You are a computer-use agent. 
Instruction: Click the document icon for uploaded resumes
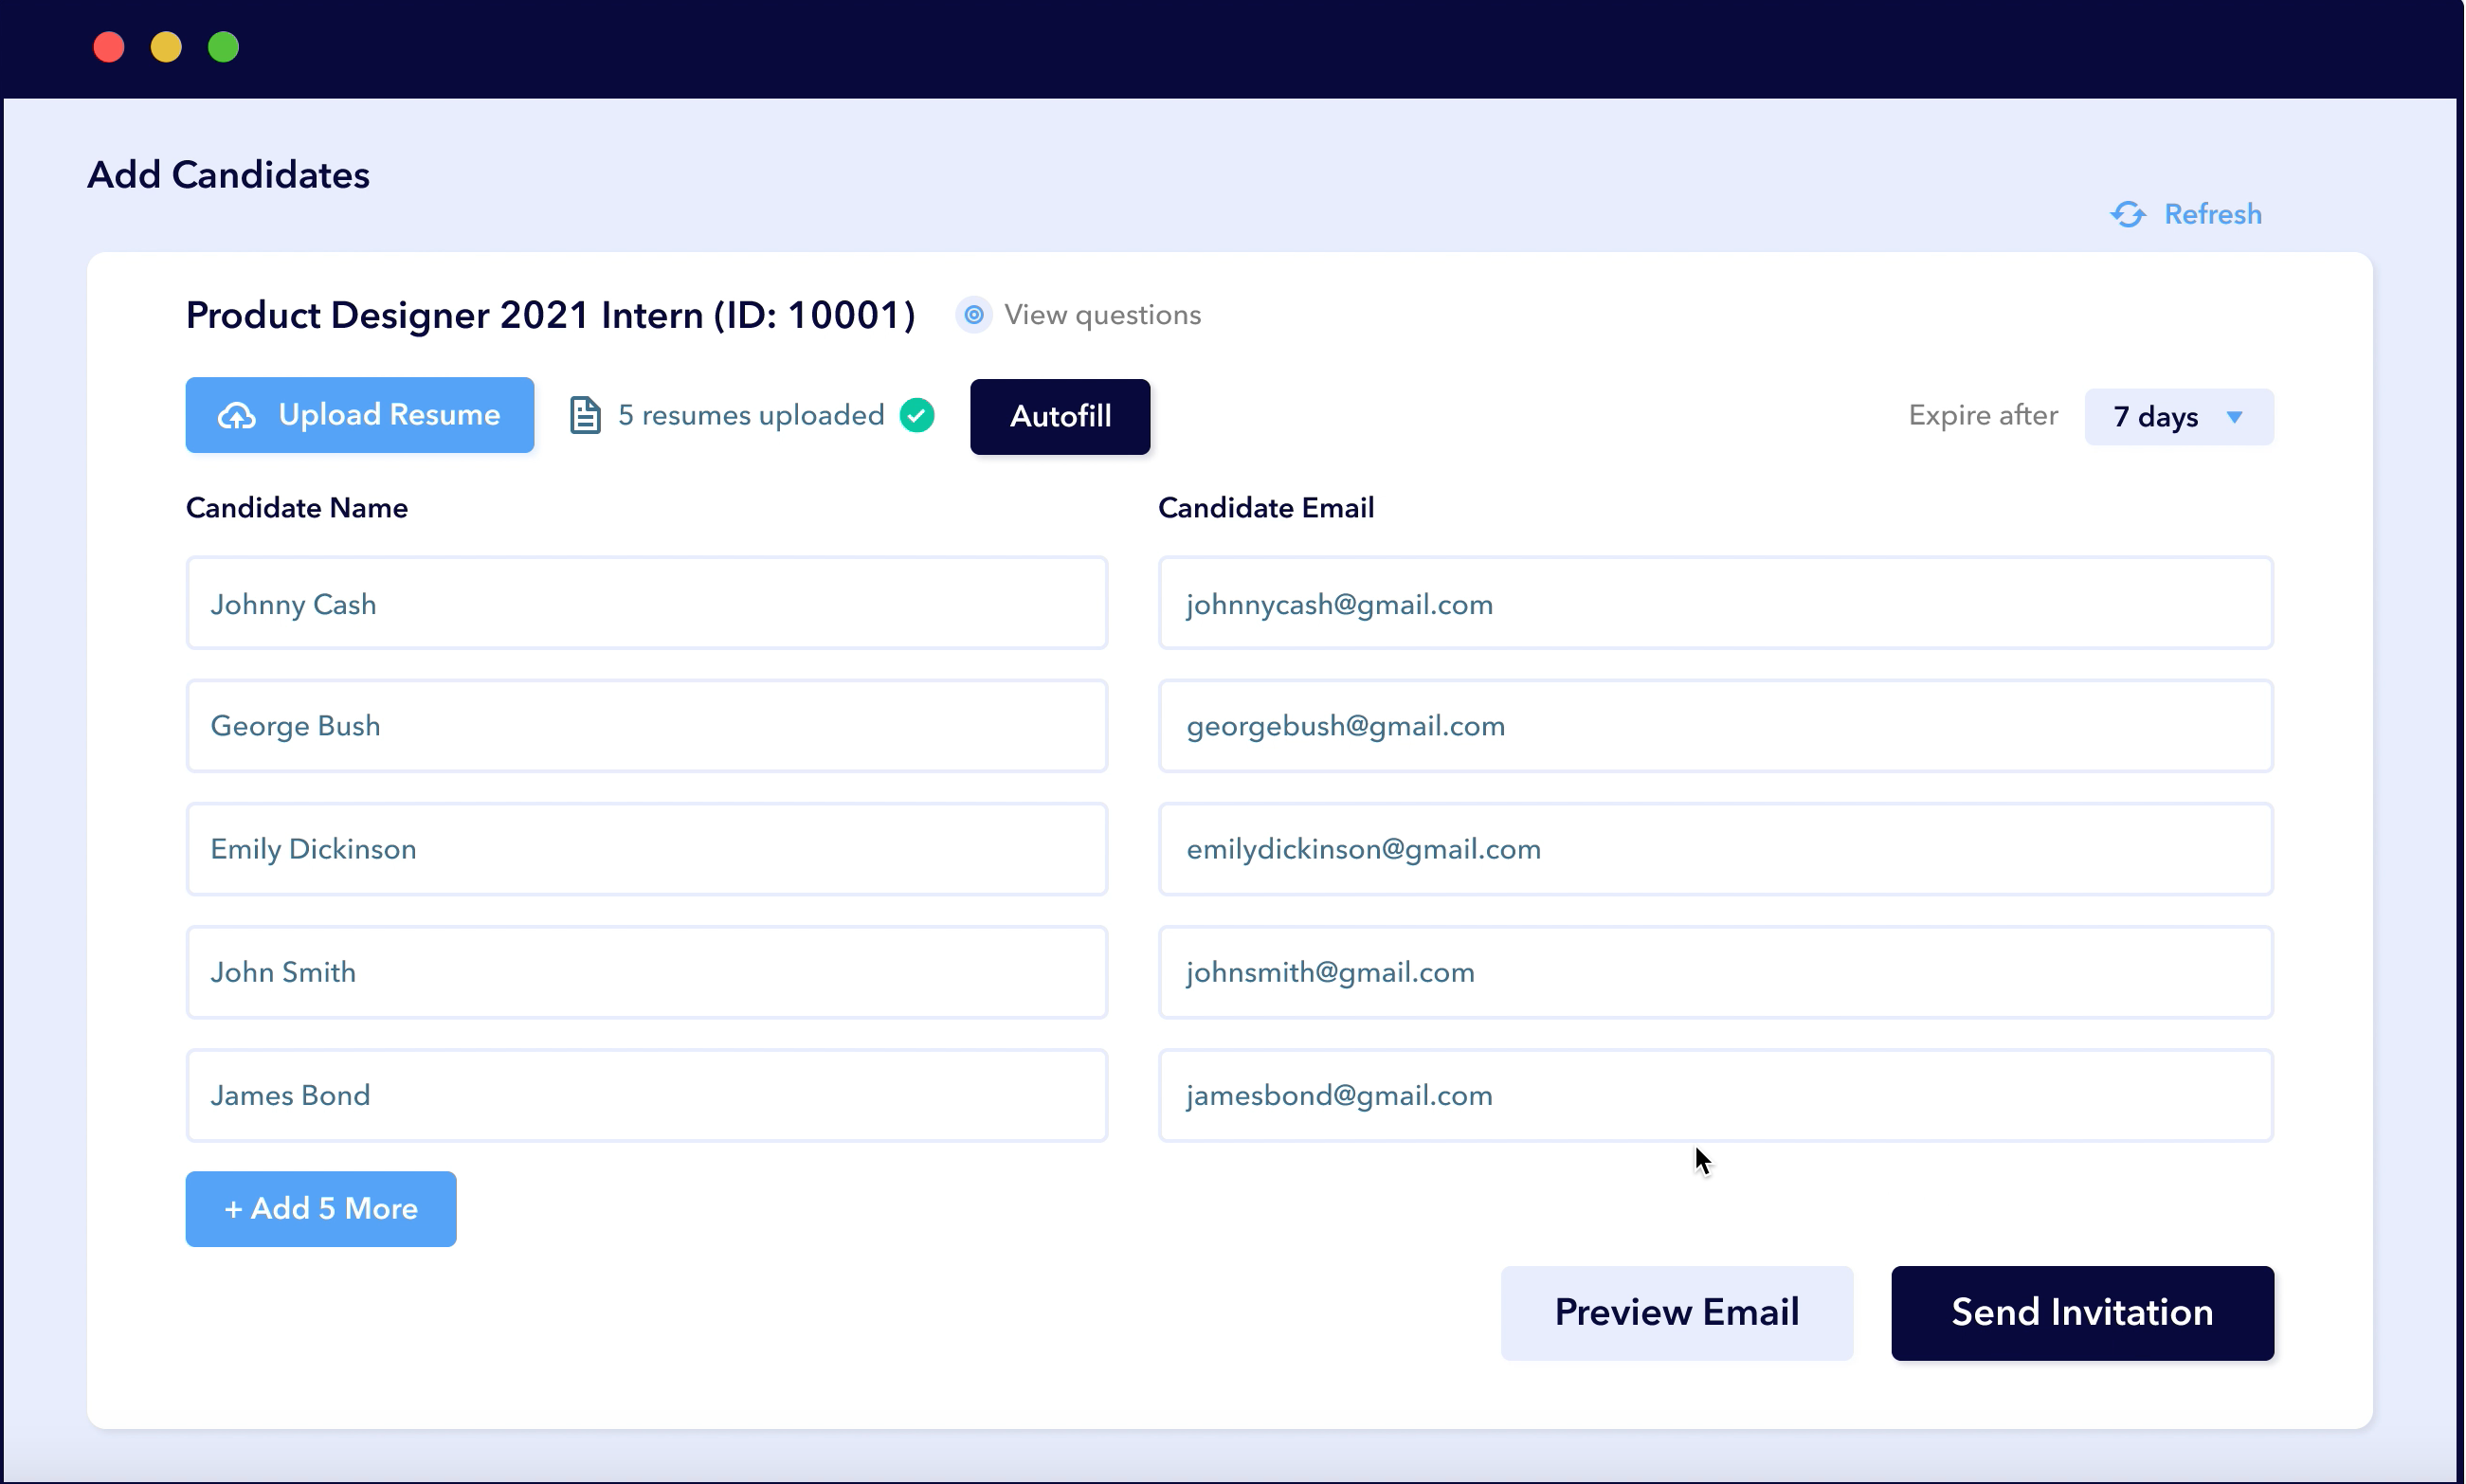pyautogui.click(x=585, y=415)
